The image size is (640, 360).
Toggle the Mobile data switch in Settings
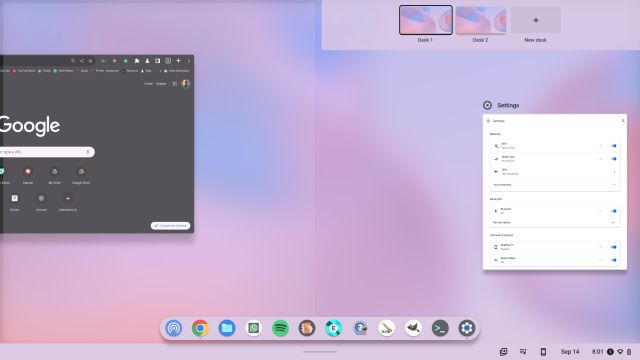tap(613, 159)
